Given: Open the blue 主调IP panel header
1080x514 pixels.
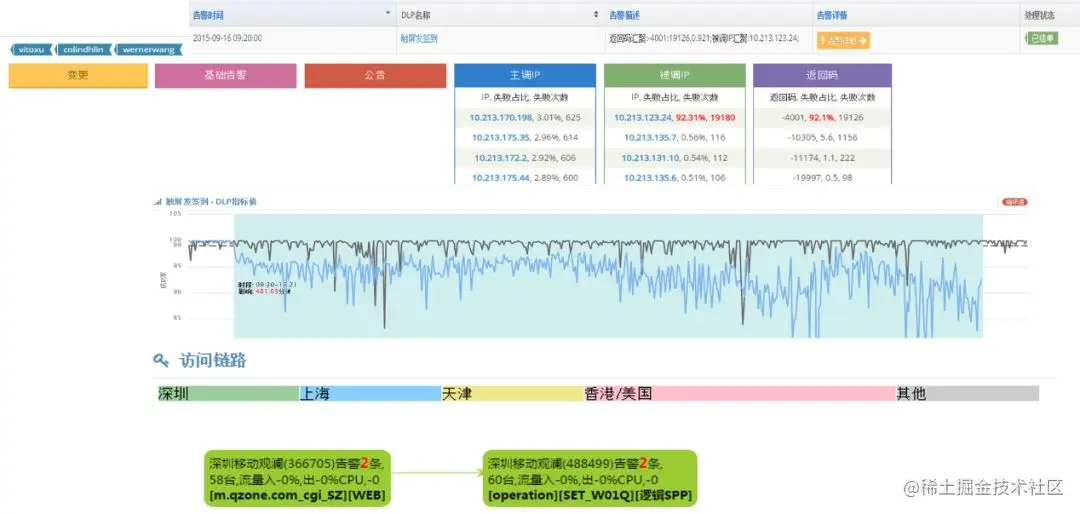Looking at the screenshot, I should [x=525, y=76].
